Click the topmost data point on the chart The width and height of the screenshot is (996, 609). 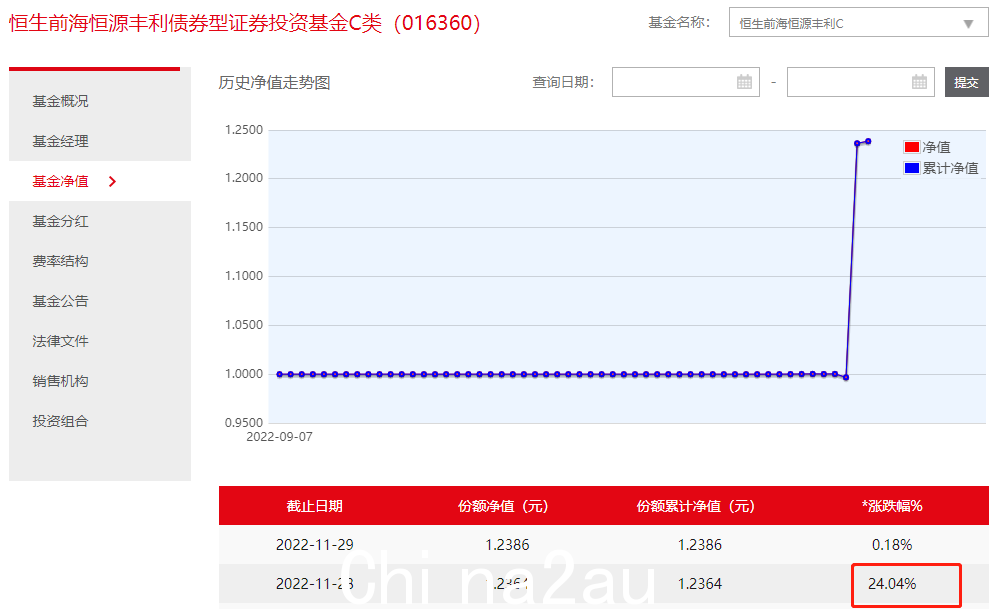868,142
